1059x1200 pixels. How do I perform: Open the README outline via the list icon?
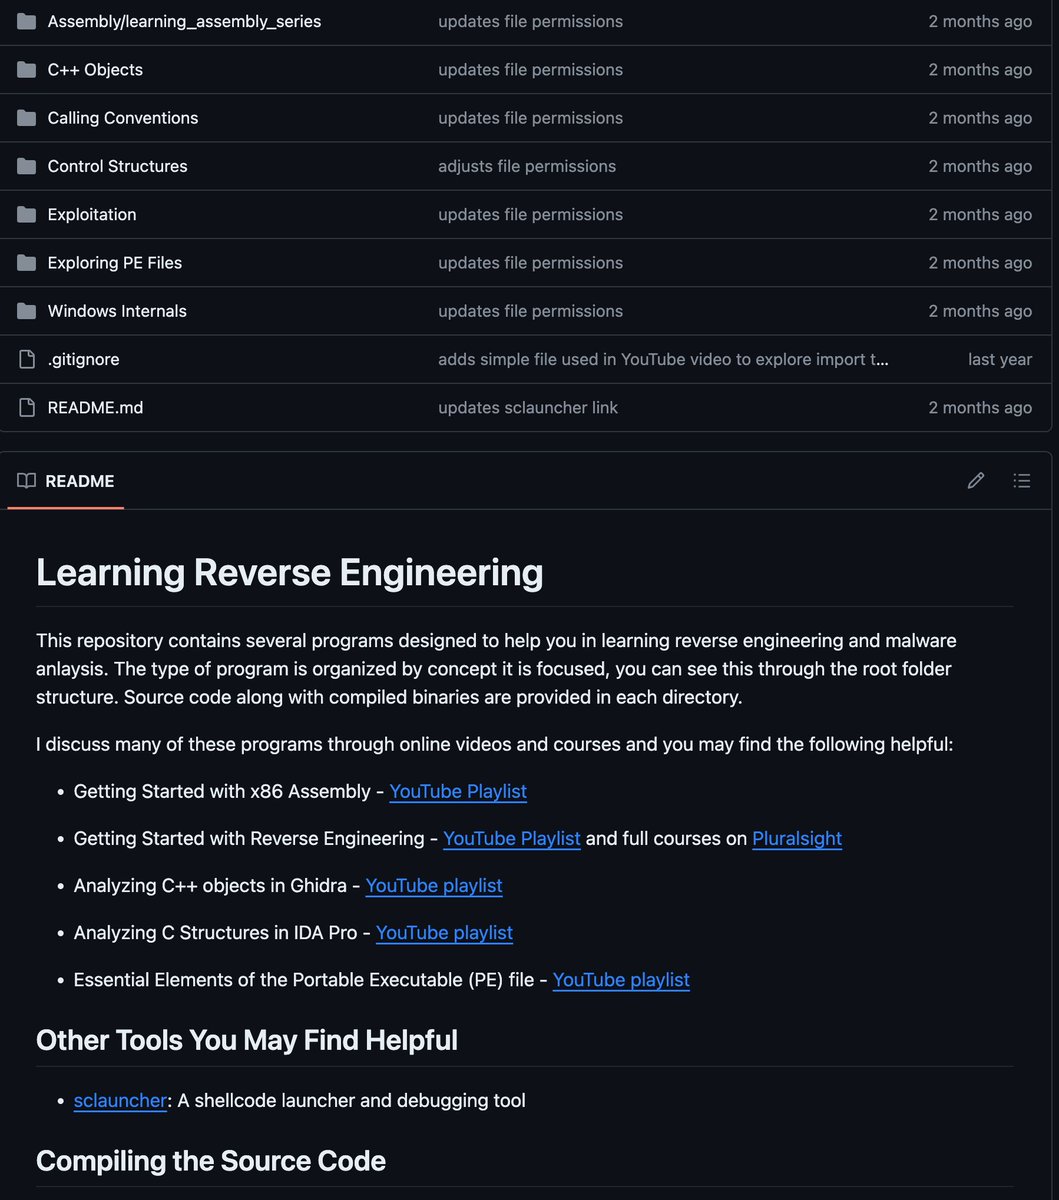1022,480
